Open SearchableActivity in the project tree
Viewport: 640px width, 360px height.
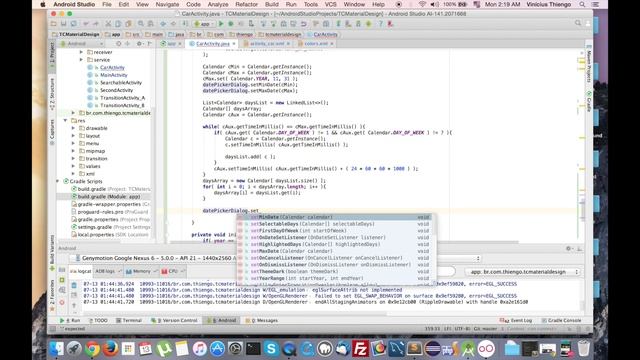121,83
